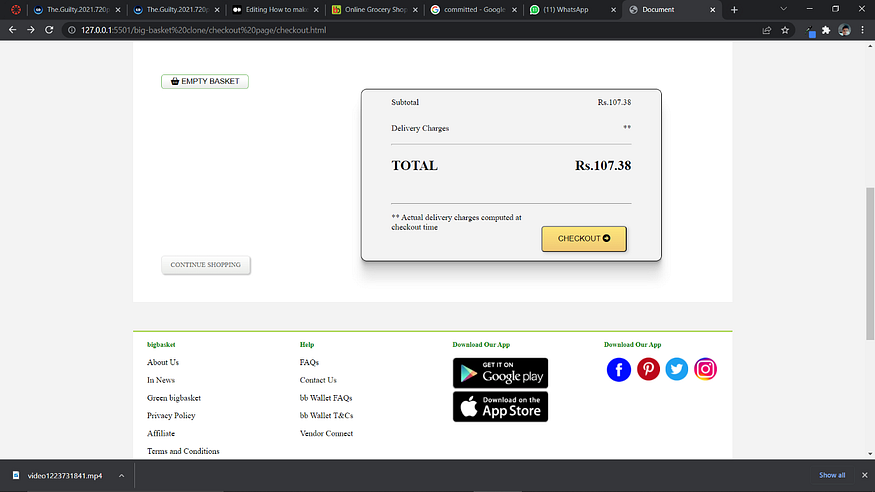Open the Privacy Policy link
875x492 pixels.
click(x=171, y=416)
